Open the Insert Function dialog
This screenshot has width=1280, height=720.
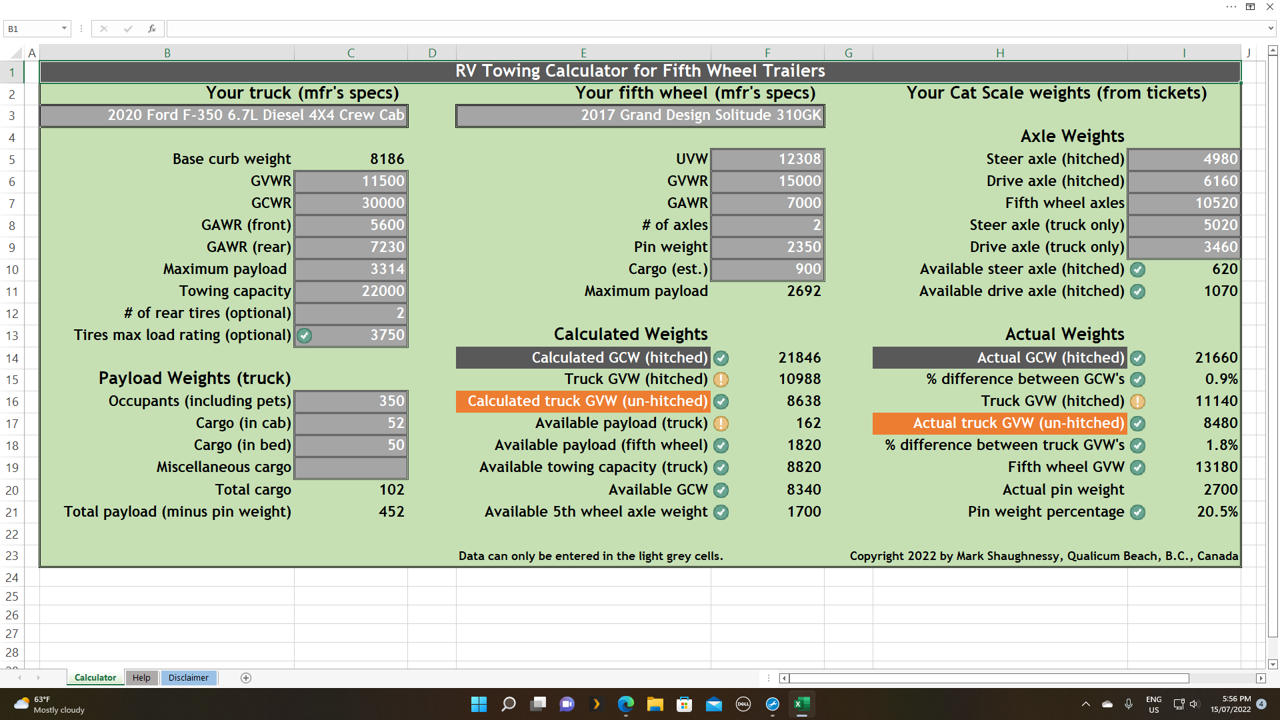152,28
